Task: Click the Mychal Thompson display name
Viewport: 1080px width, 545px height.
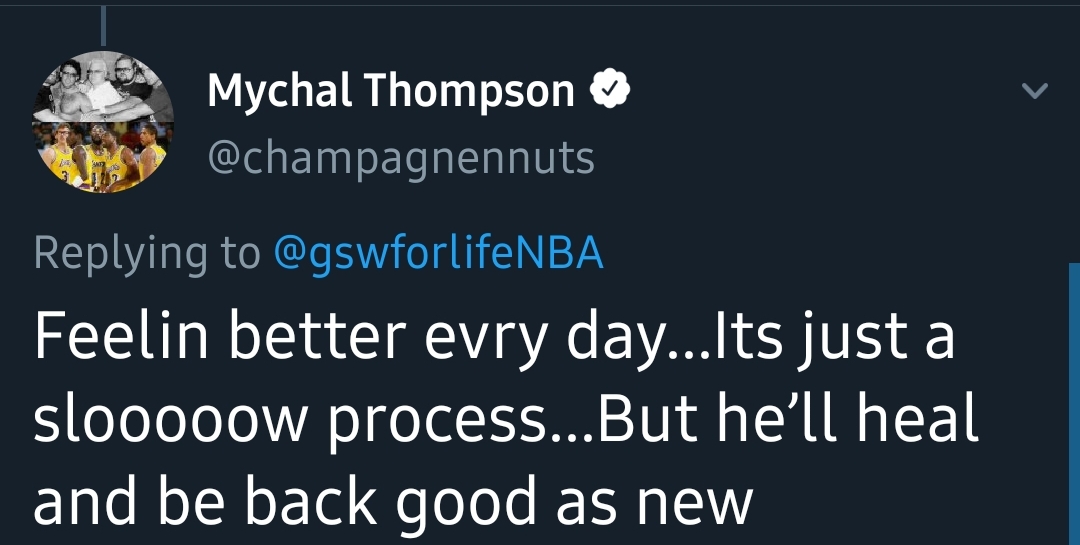Action: click(x=390, y=92)
